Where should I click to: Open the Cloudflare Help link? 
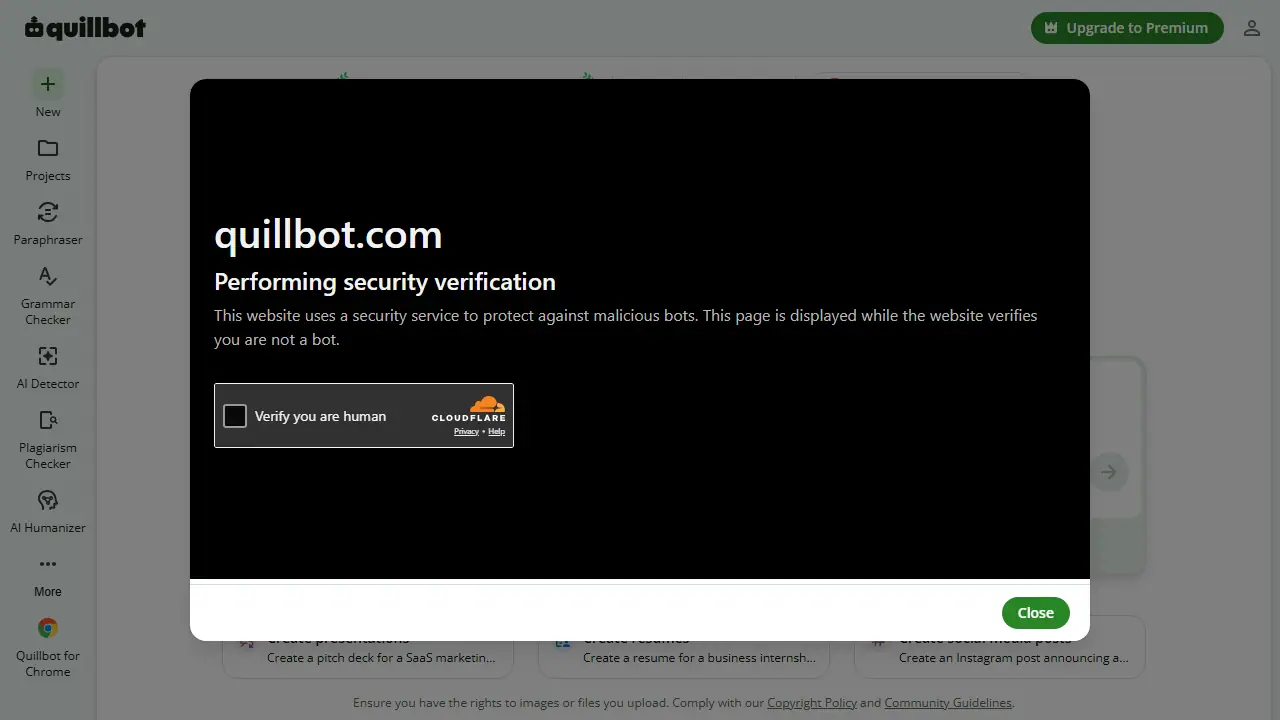point(496,432)
